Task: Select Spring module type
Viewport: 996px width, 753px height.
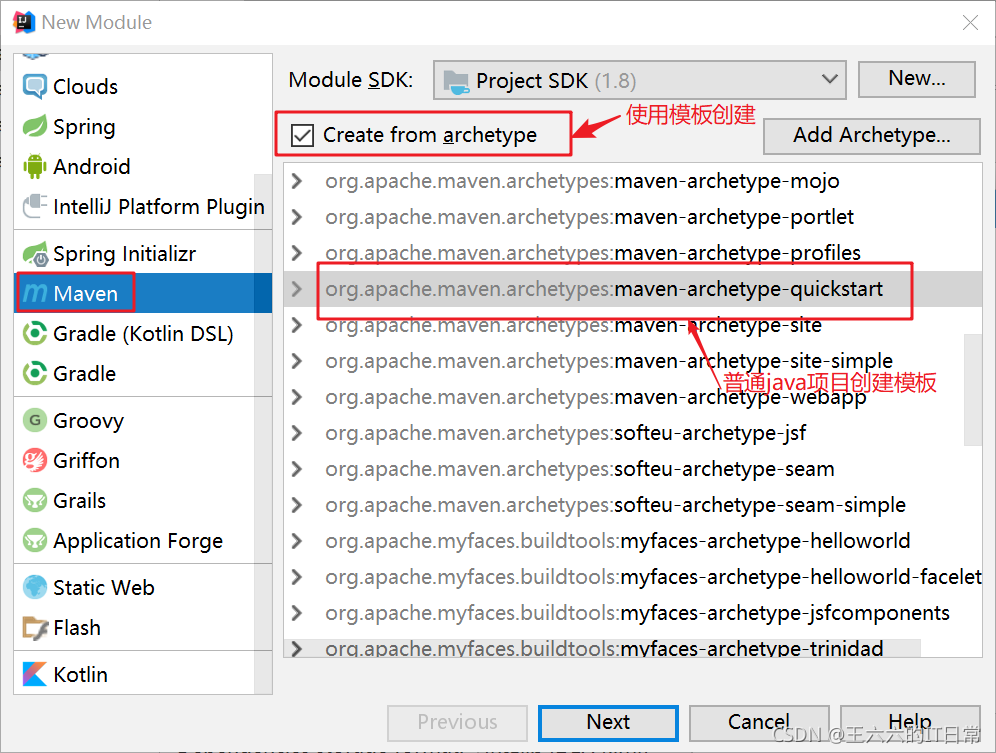Action: (x=142, y=126)
